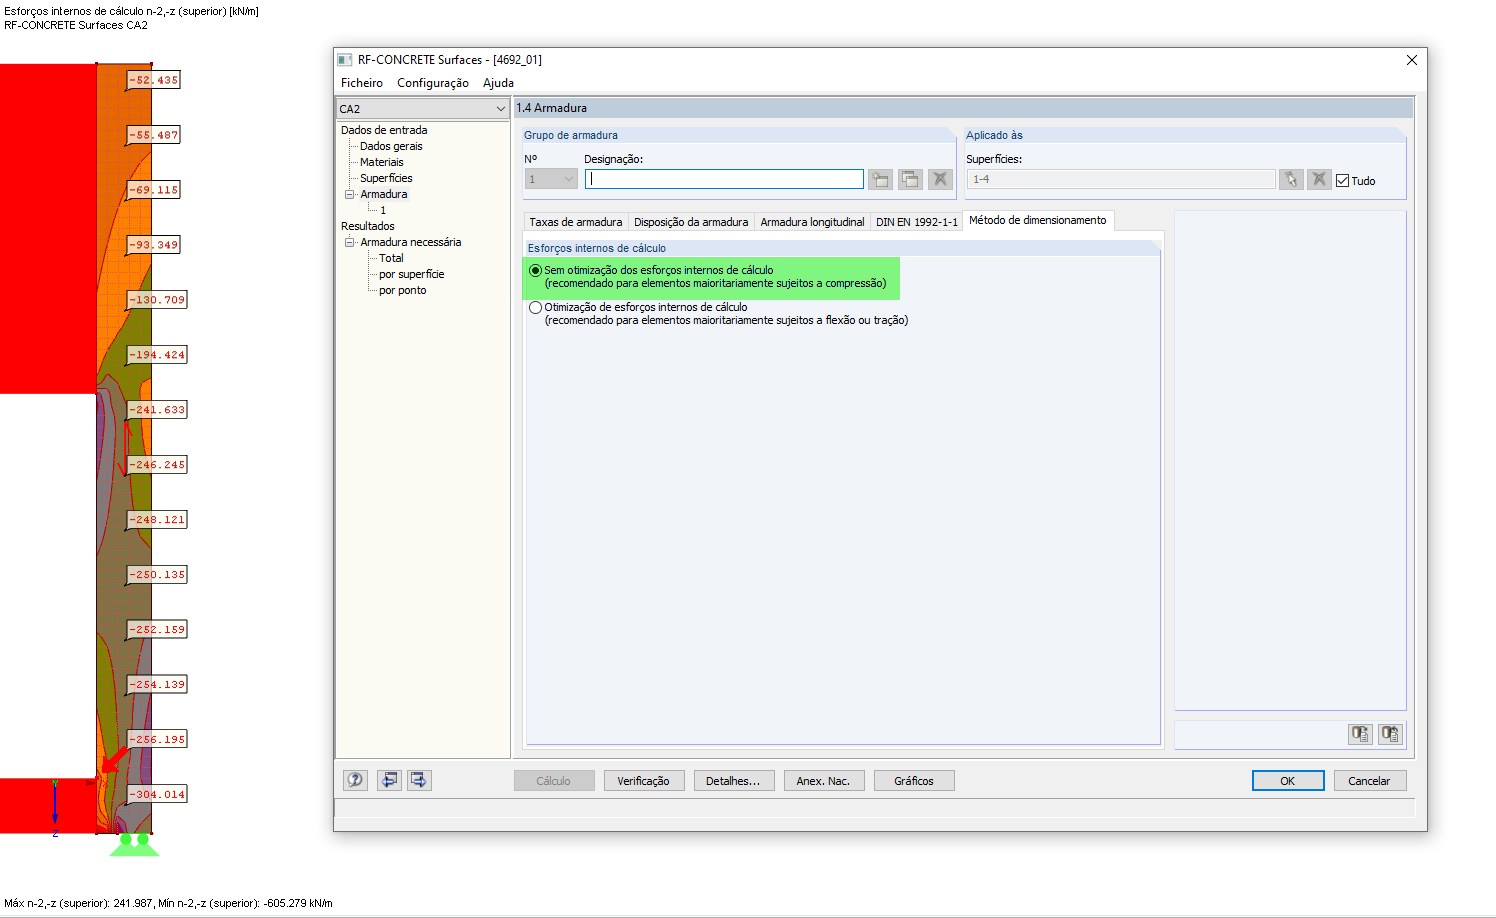Focus the Designação text field
The height and width of the screenshot is (918, 1496).
coord(724,179)
